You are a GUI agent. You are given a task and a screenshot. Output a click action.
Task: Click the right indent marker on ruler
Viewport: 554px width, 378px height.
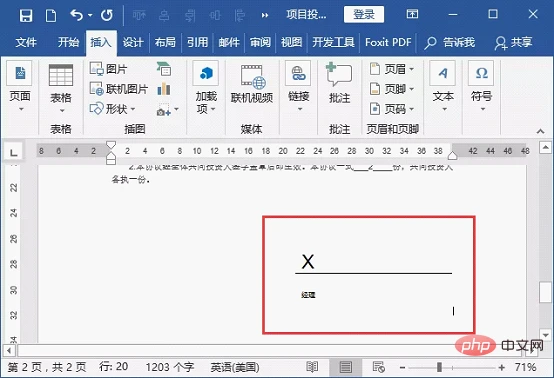click(453, 155)
